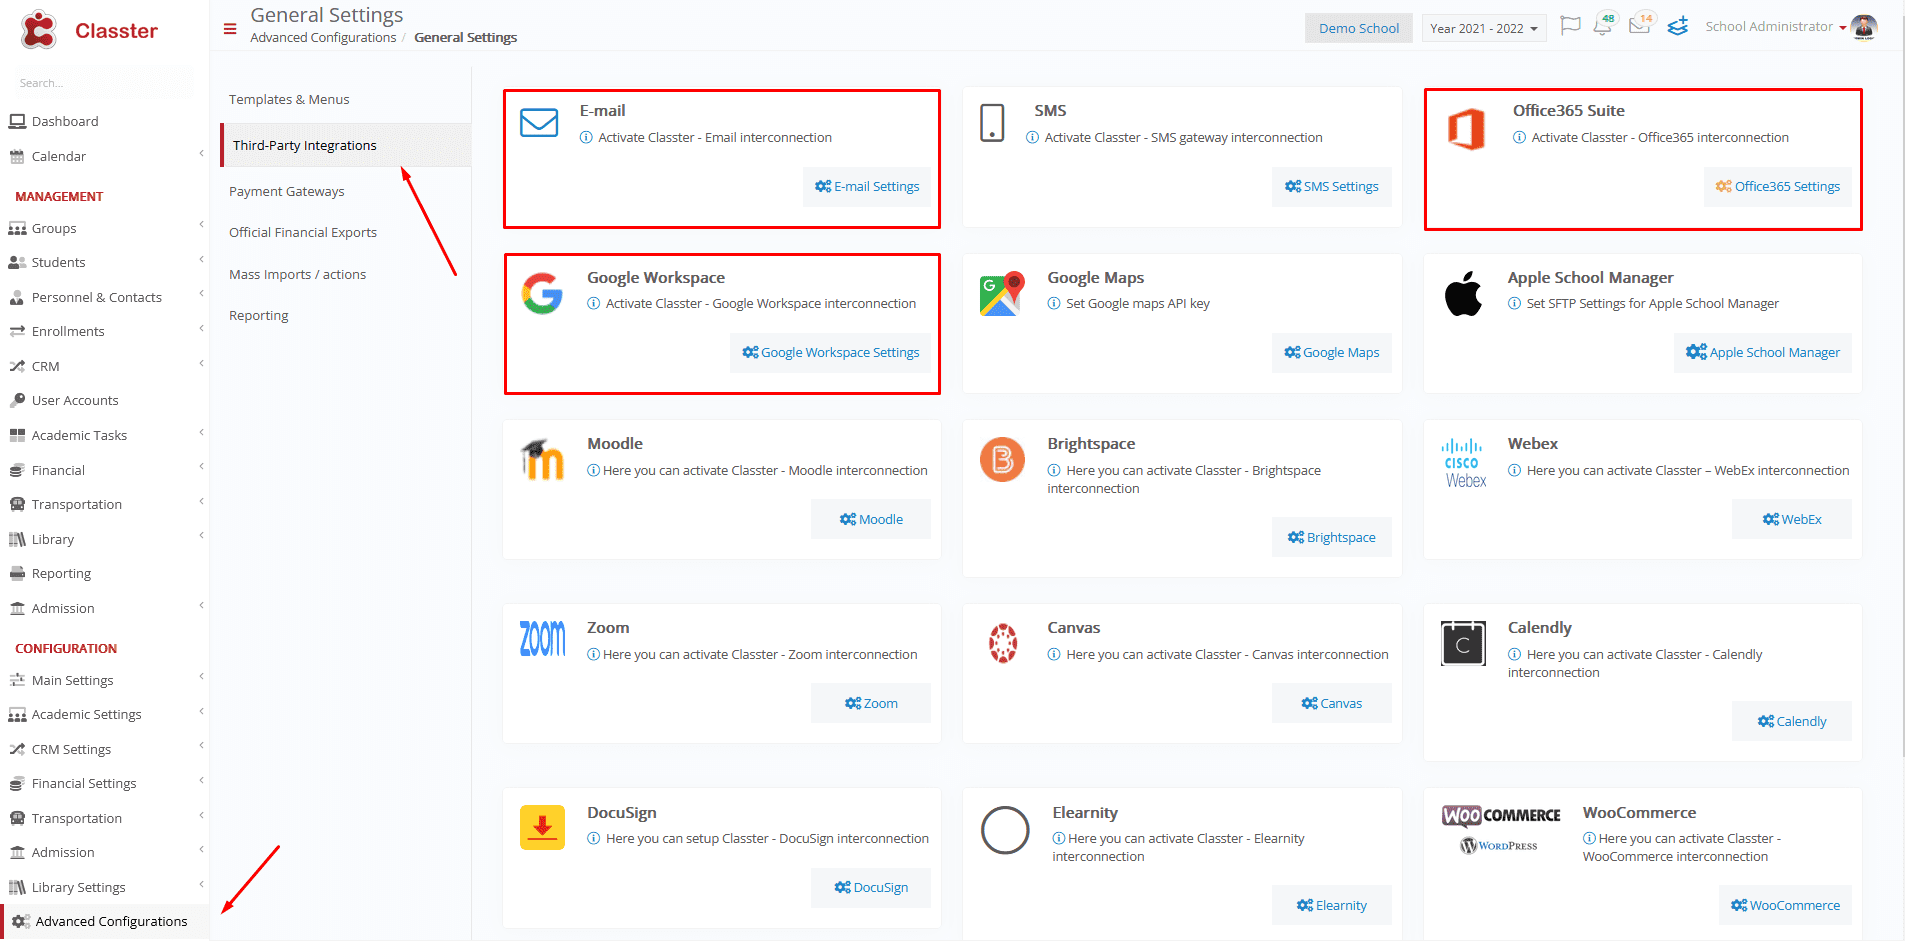Select Third-Party Integrations section

point(345,145)
